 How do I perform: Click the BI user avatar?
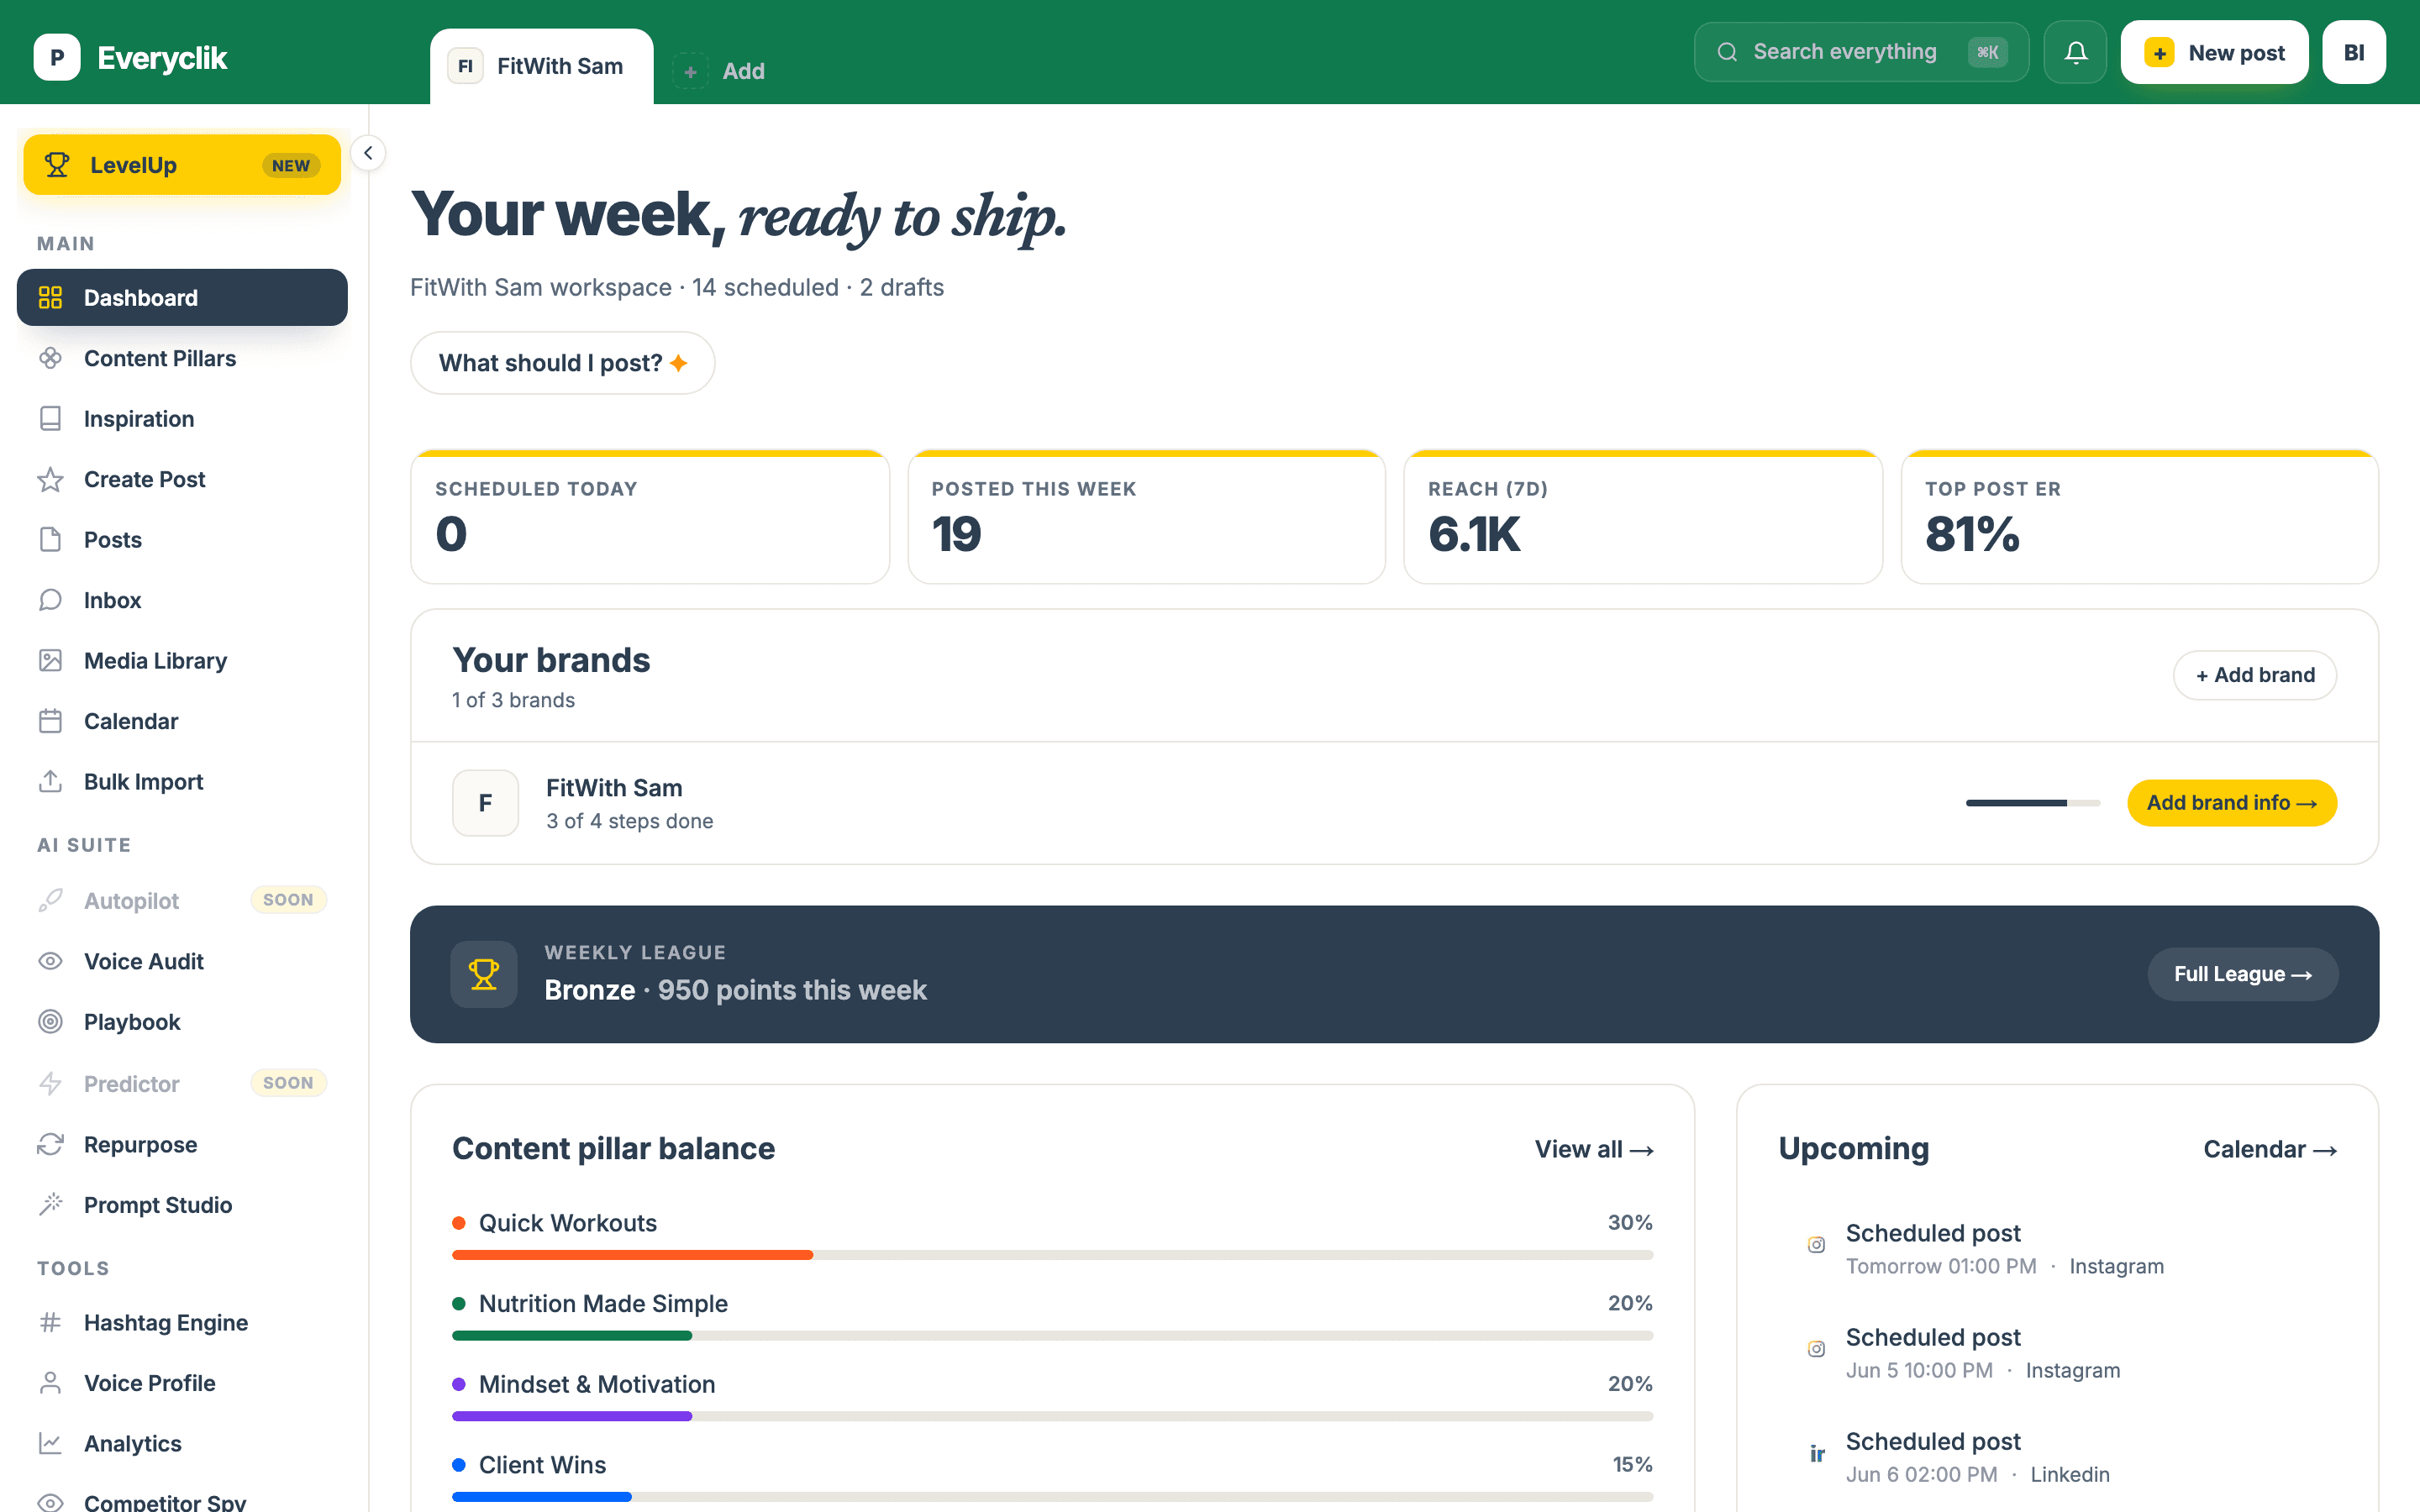pos(2354,52)
